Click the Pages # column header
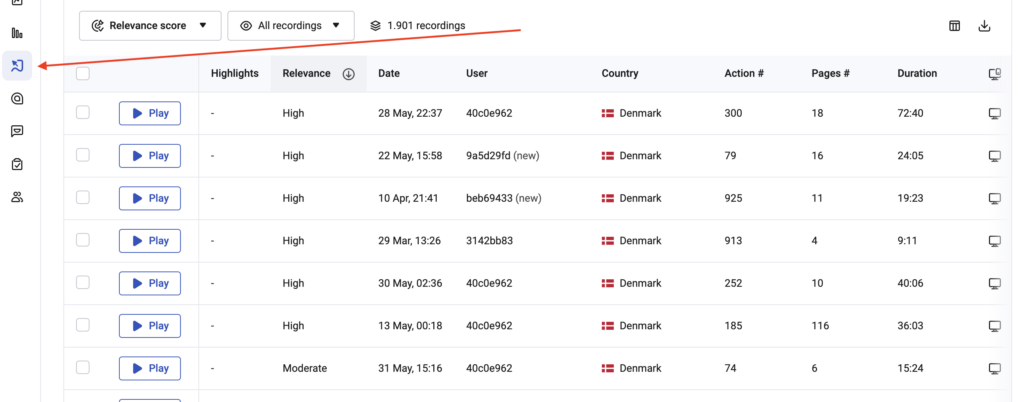This screenshot has width=1024, height=402. [x=830, y=74]
